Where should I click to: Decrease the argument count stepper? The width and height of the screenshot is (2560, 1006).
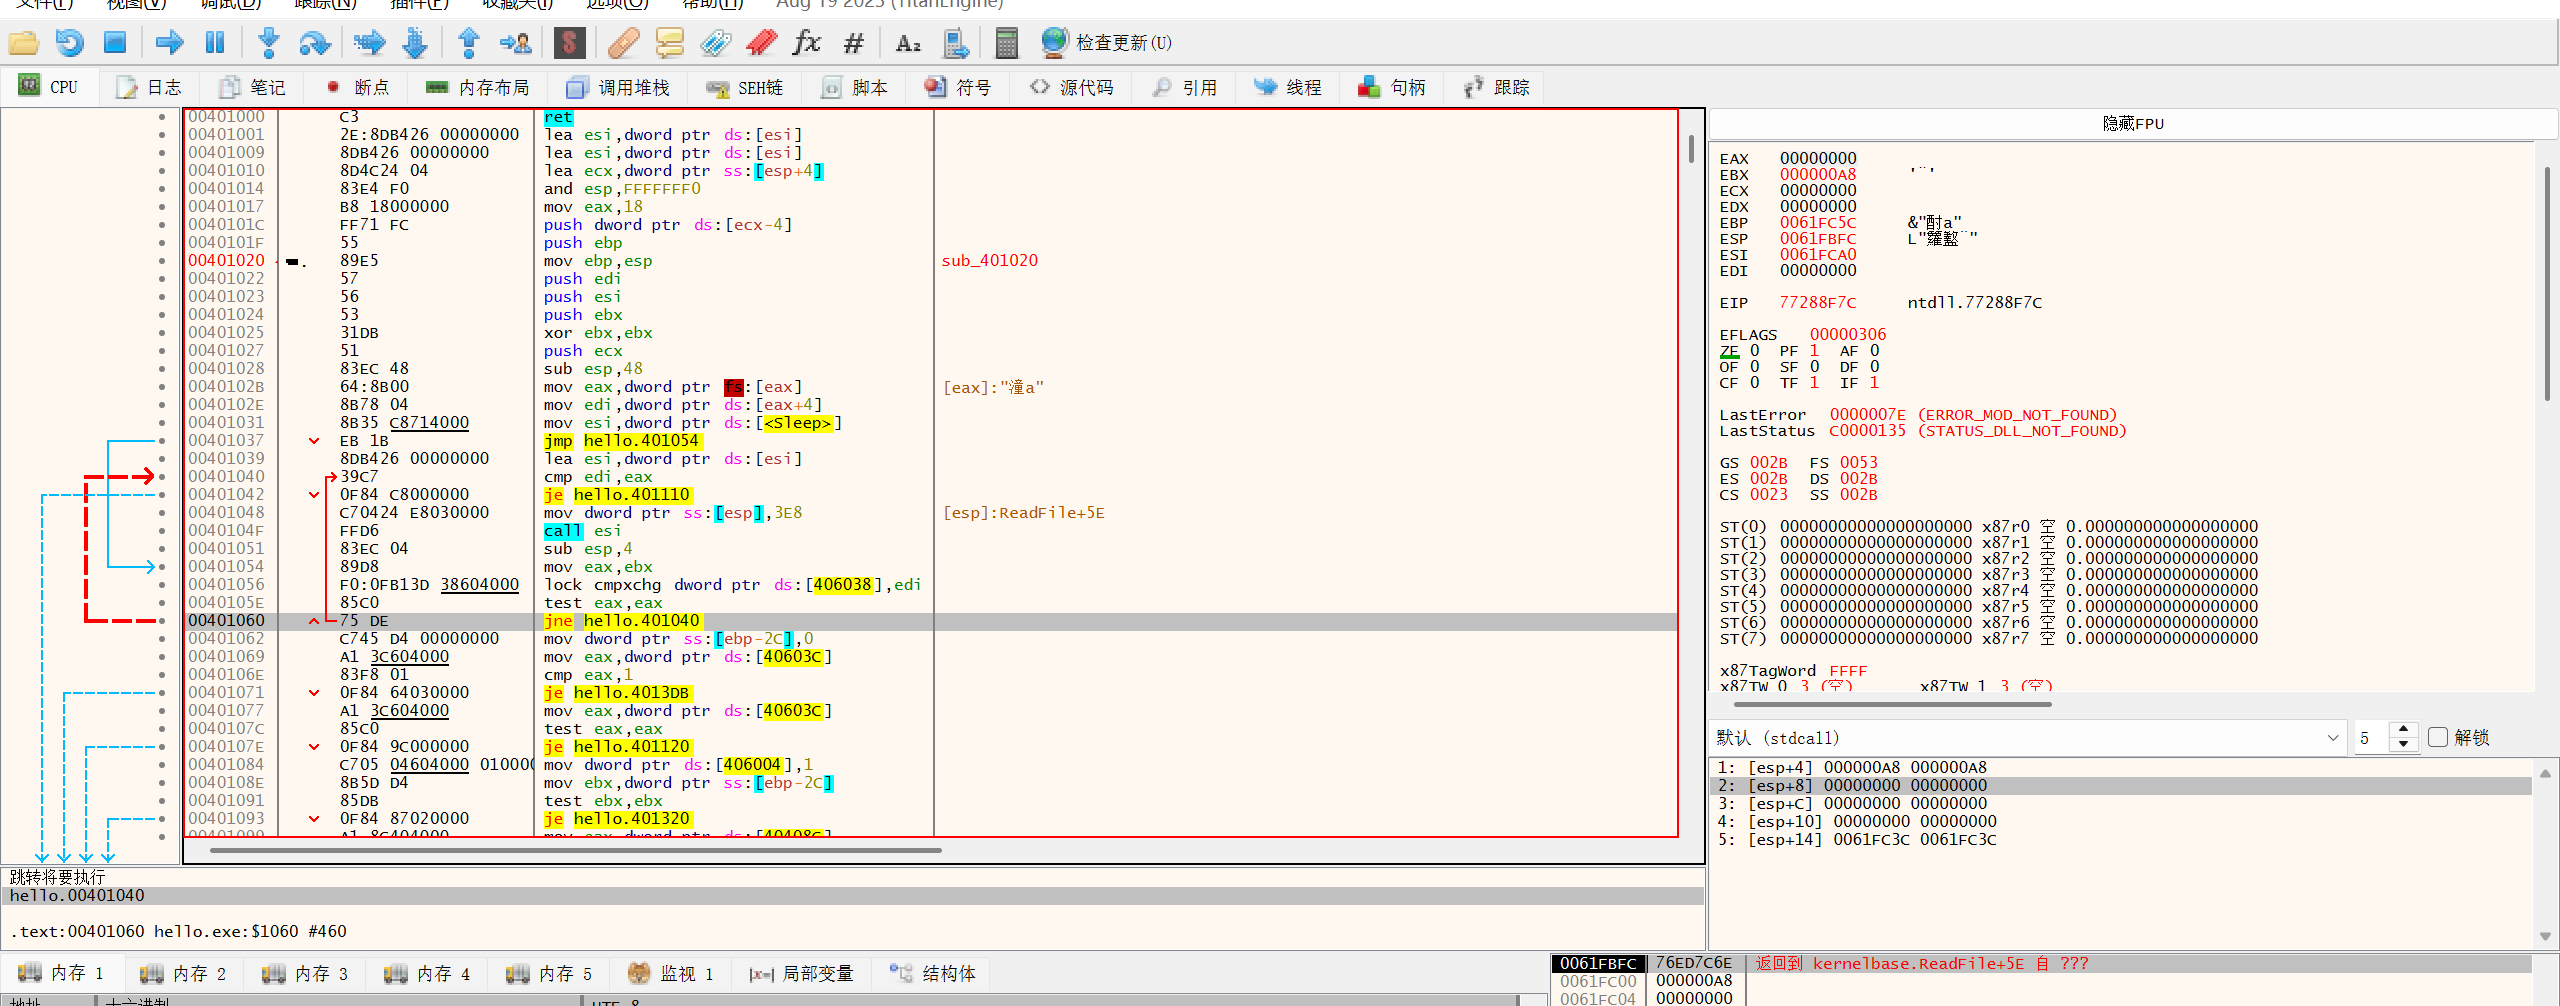pyautogui.click(x=2404, y=745)
